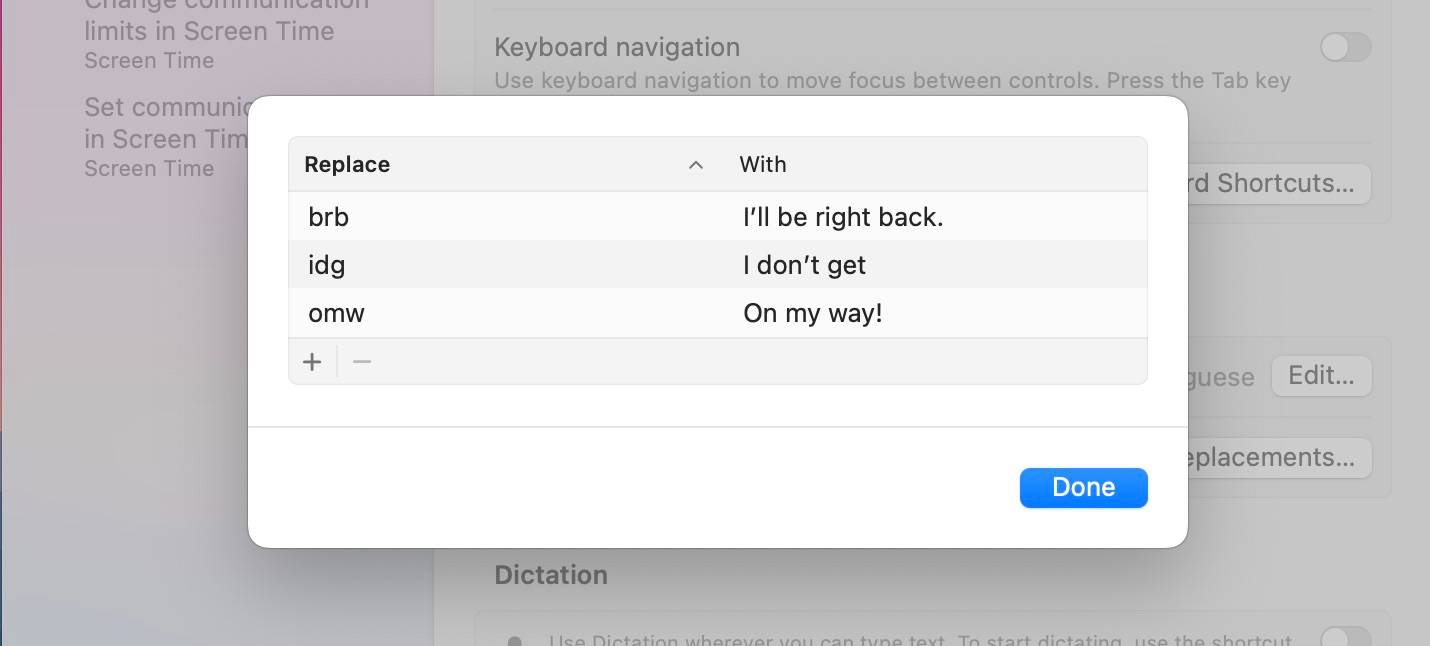Click the "I don't get" phrase cell

pos(804,265)
